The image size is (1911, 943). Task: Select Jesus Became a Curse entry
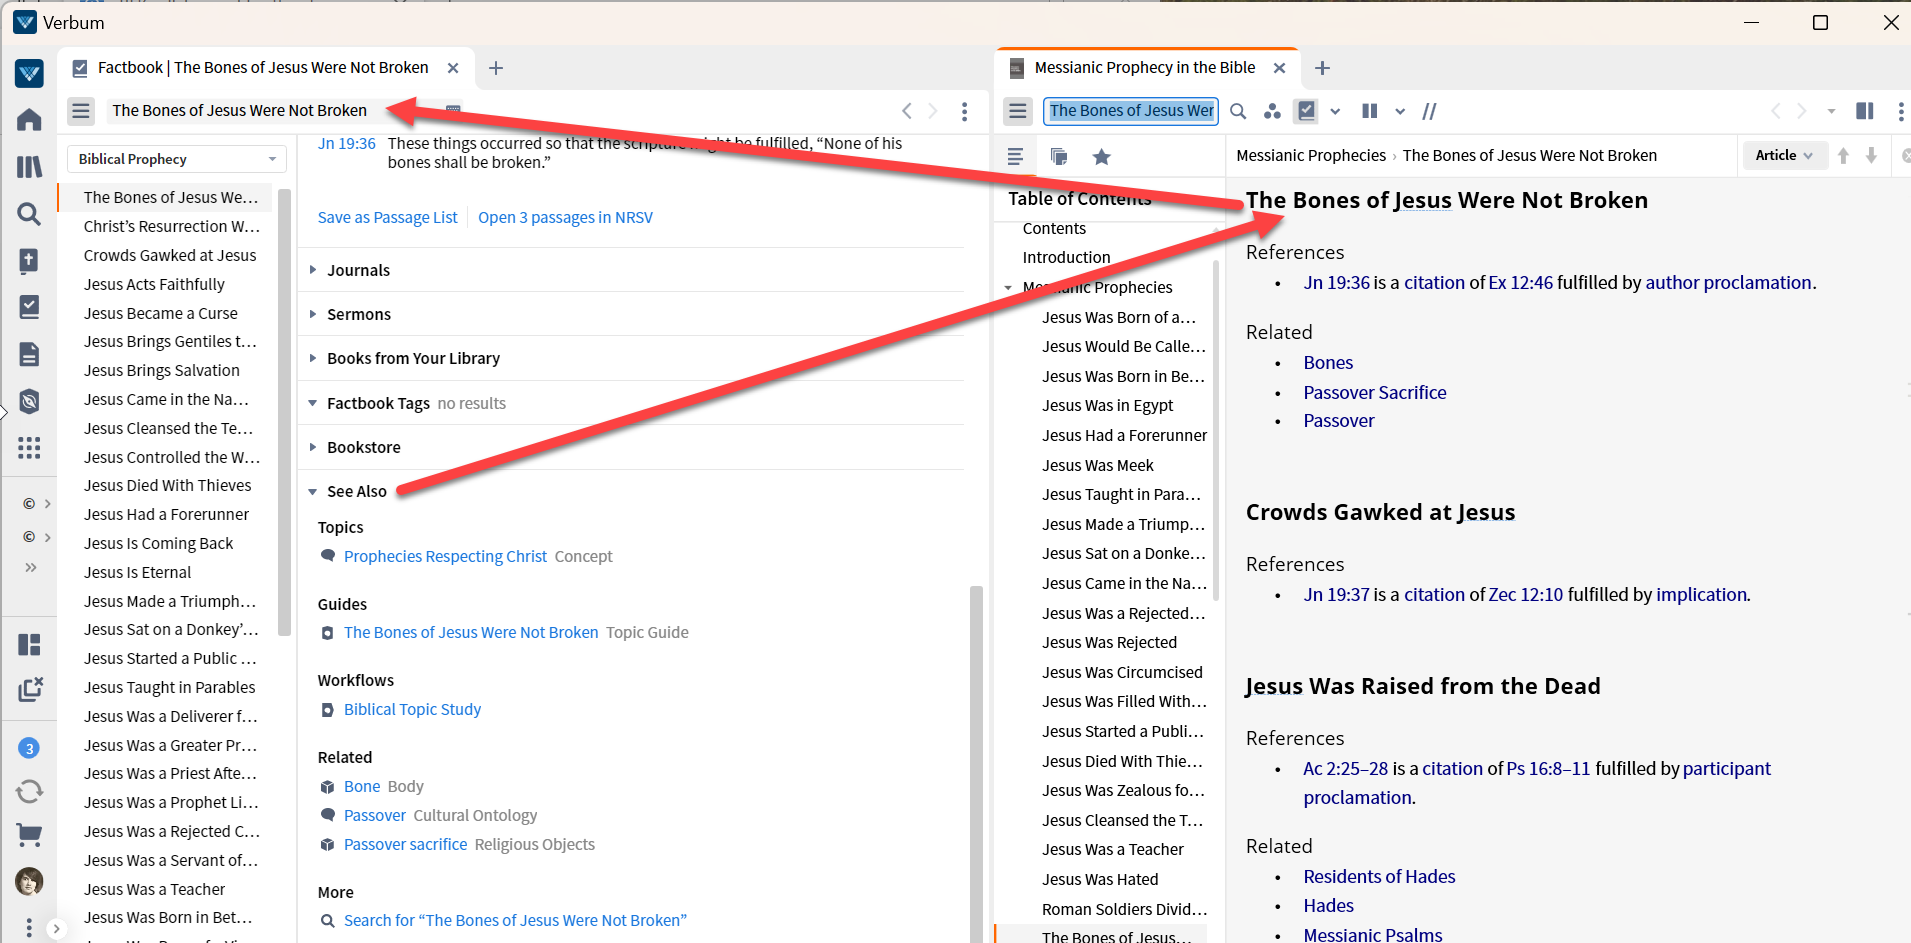click(x=161, y=313)
